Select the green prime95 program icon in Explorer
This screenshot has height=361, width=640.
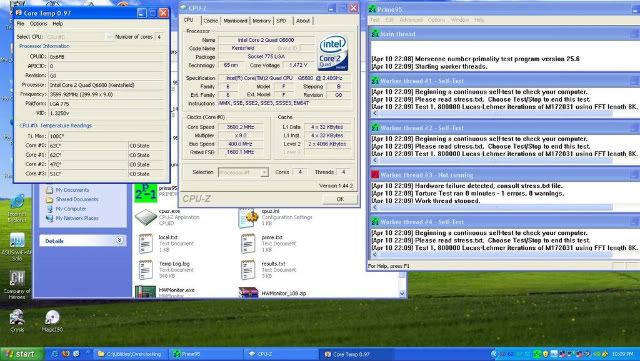145,193
